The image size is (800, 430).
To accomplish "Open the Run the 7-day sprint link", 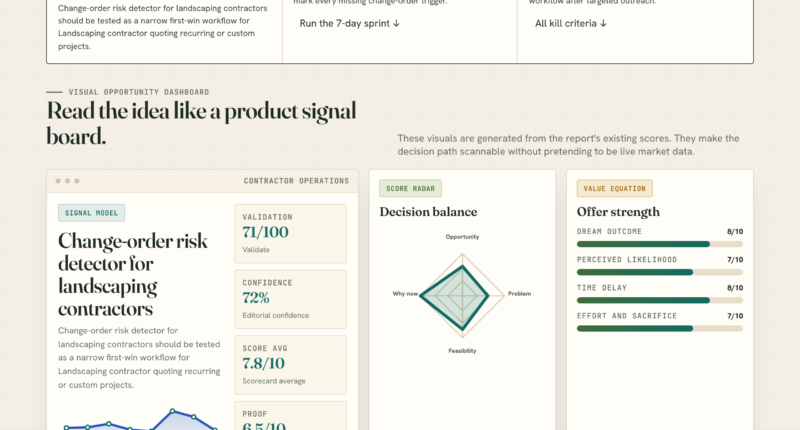I will (x=349, y=23).
